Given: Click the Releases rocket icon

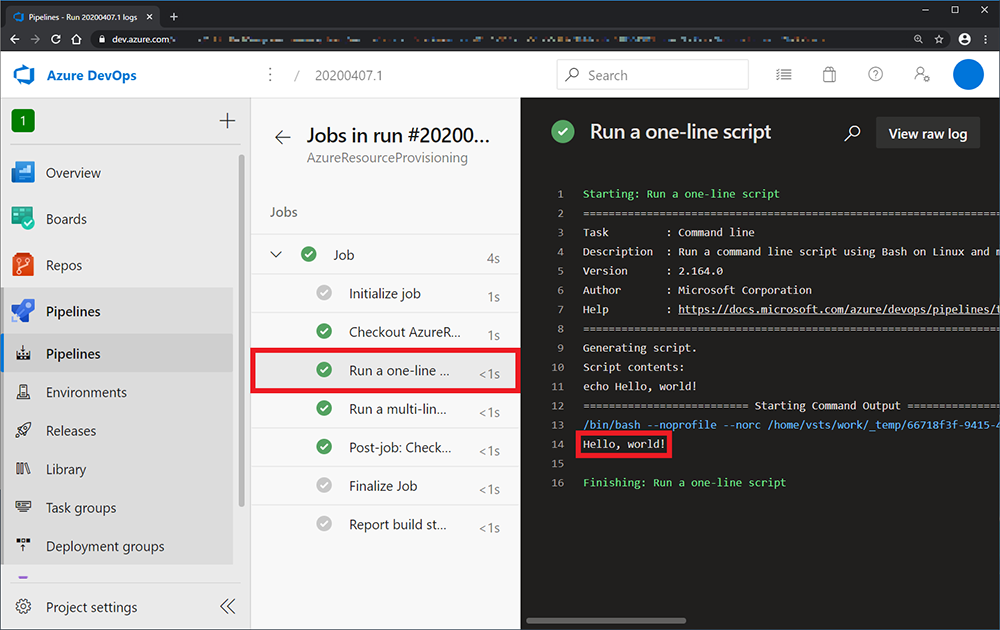Looking at the screenshot, I should 24,430.
